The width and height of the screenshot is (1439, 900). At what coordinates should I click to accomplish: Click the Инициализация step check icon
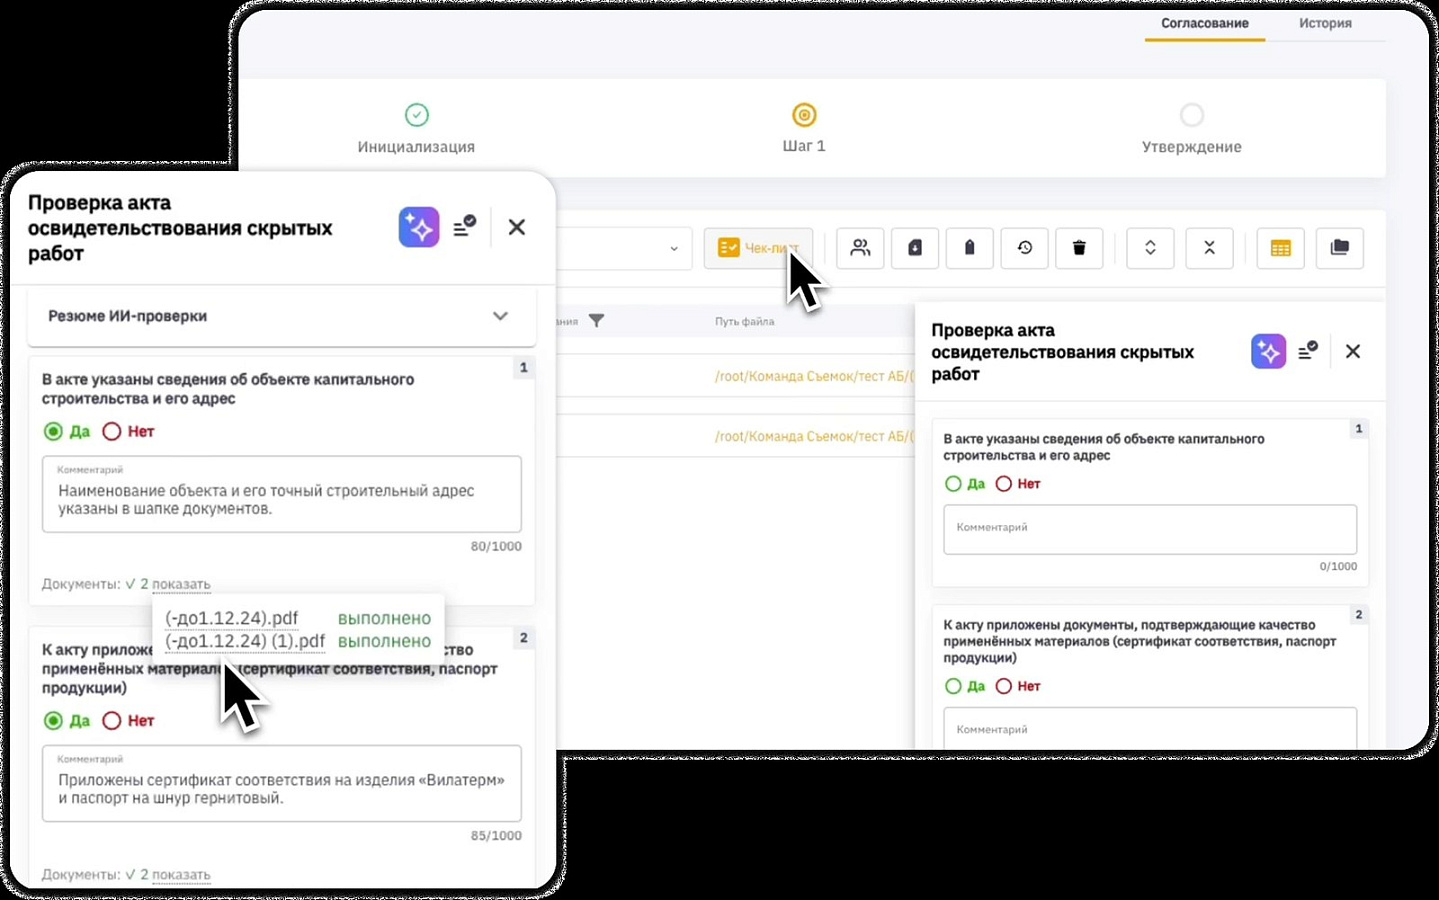point(417,115)
